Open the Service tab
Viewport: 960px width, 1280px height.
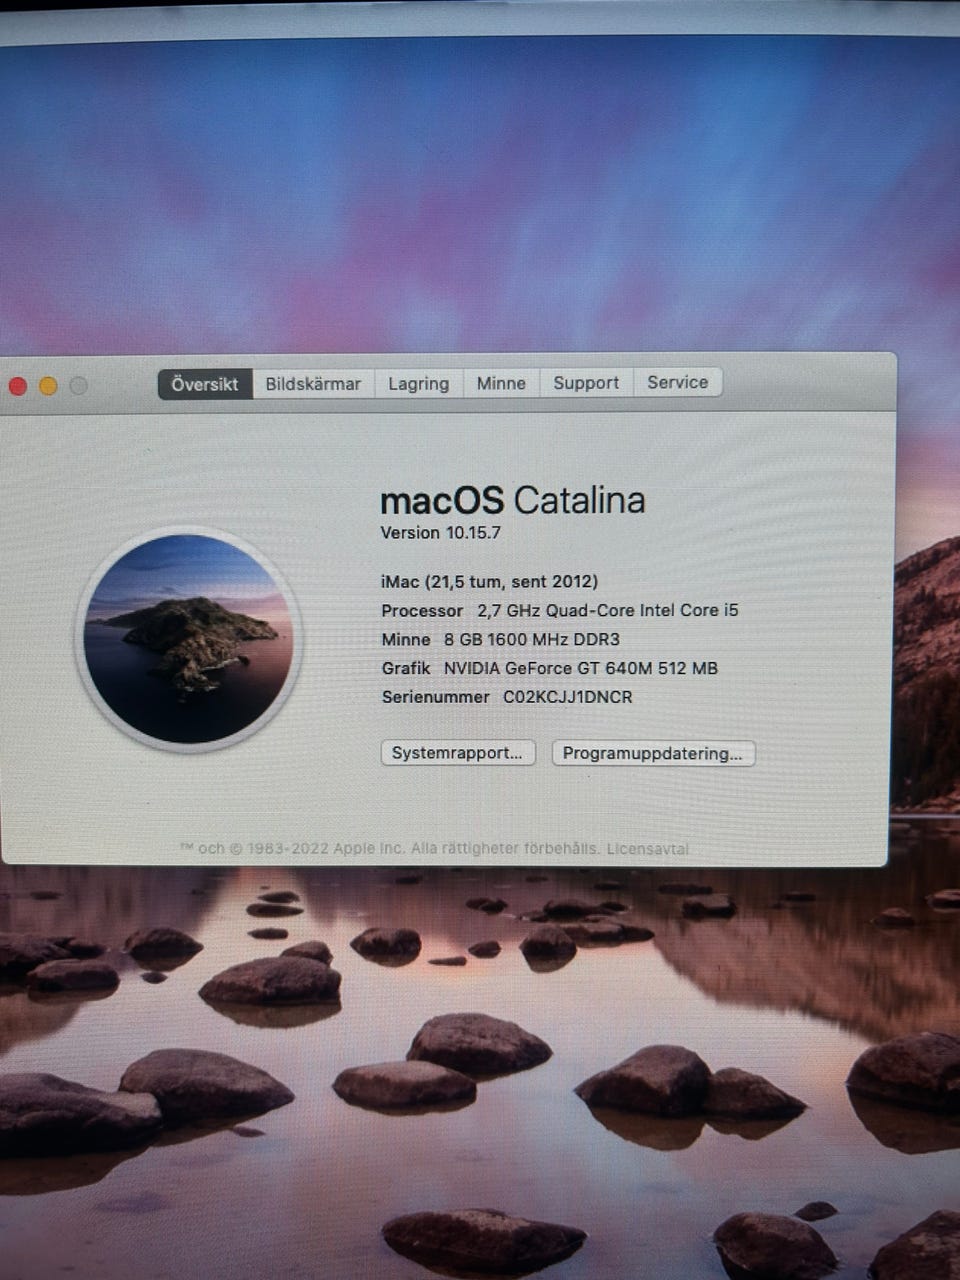tap(677, 382)
